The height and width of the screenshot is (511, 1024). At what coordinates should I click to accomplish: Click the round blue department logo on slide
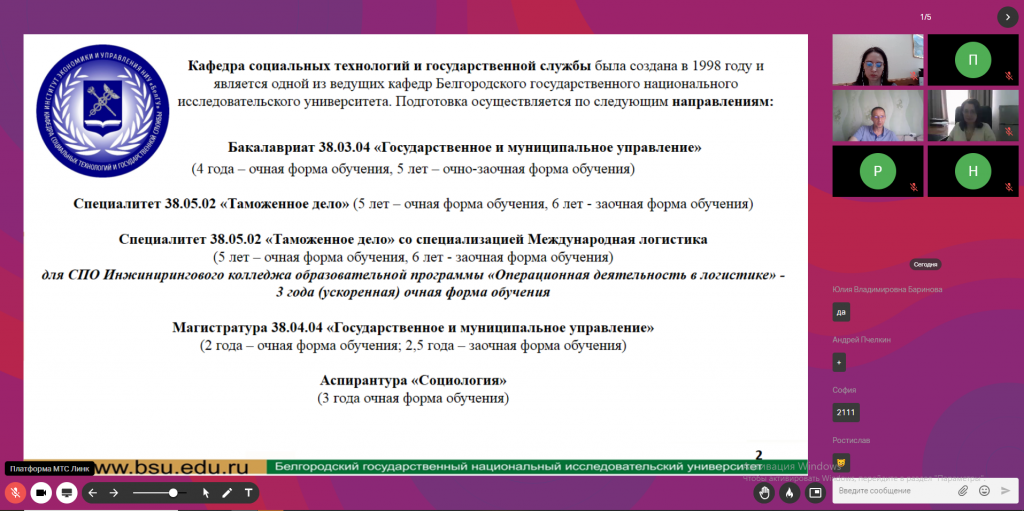click(x=103, y=112)
